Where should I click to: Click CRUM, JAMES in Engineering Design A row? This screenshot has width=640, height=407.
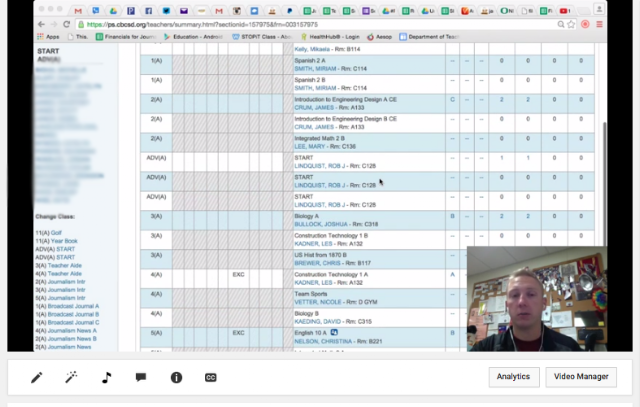314,108
